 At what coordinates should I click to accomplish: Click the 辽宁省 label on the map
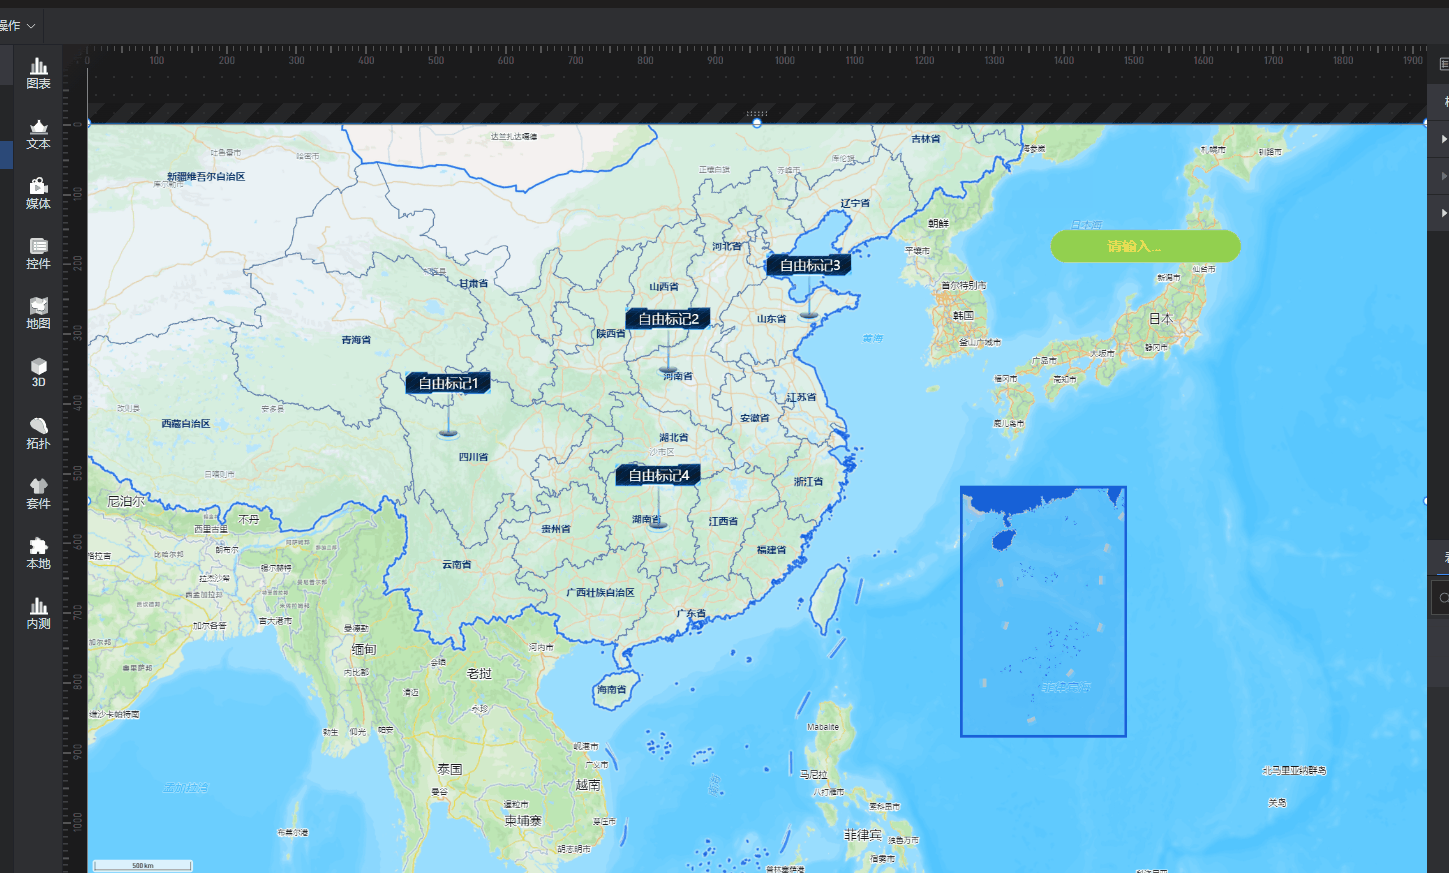tap(855, 203)
